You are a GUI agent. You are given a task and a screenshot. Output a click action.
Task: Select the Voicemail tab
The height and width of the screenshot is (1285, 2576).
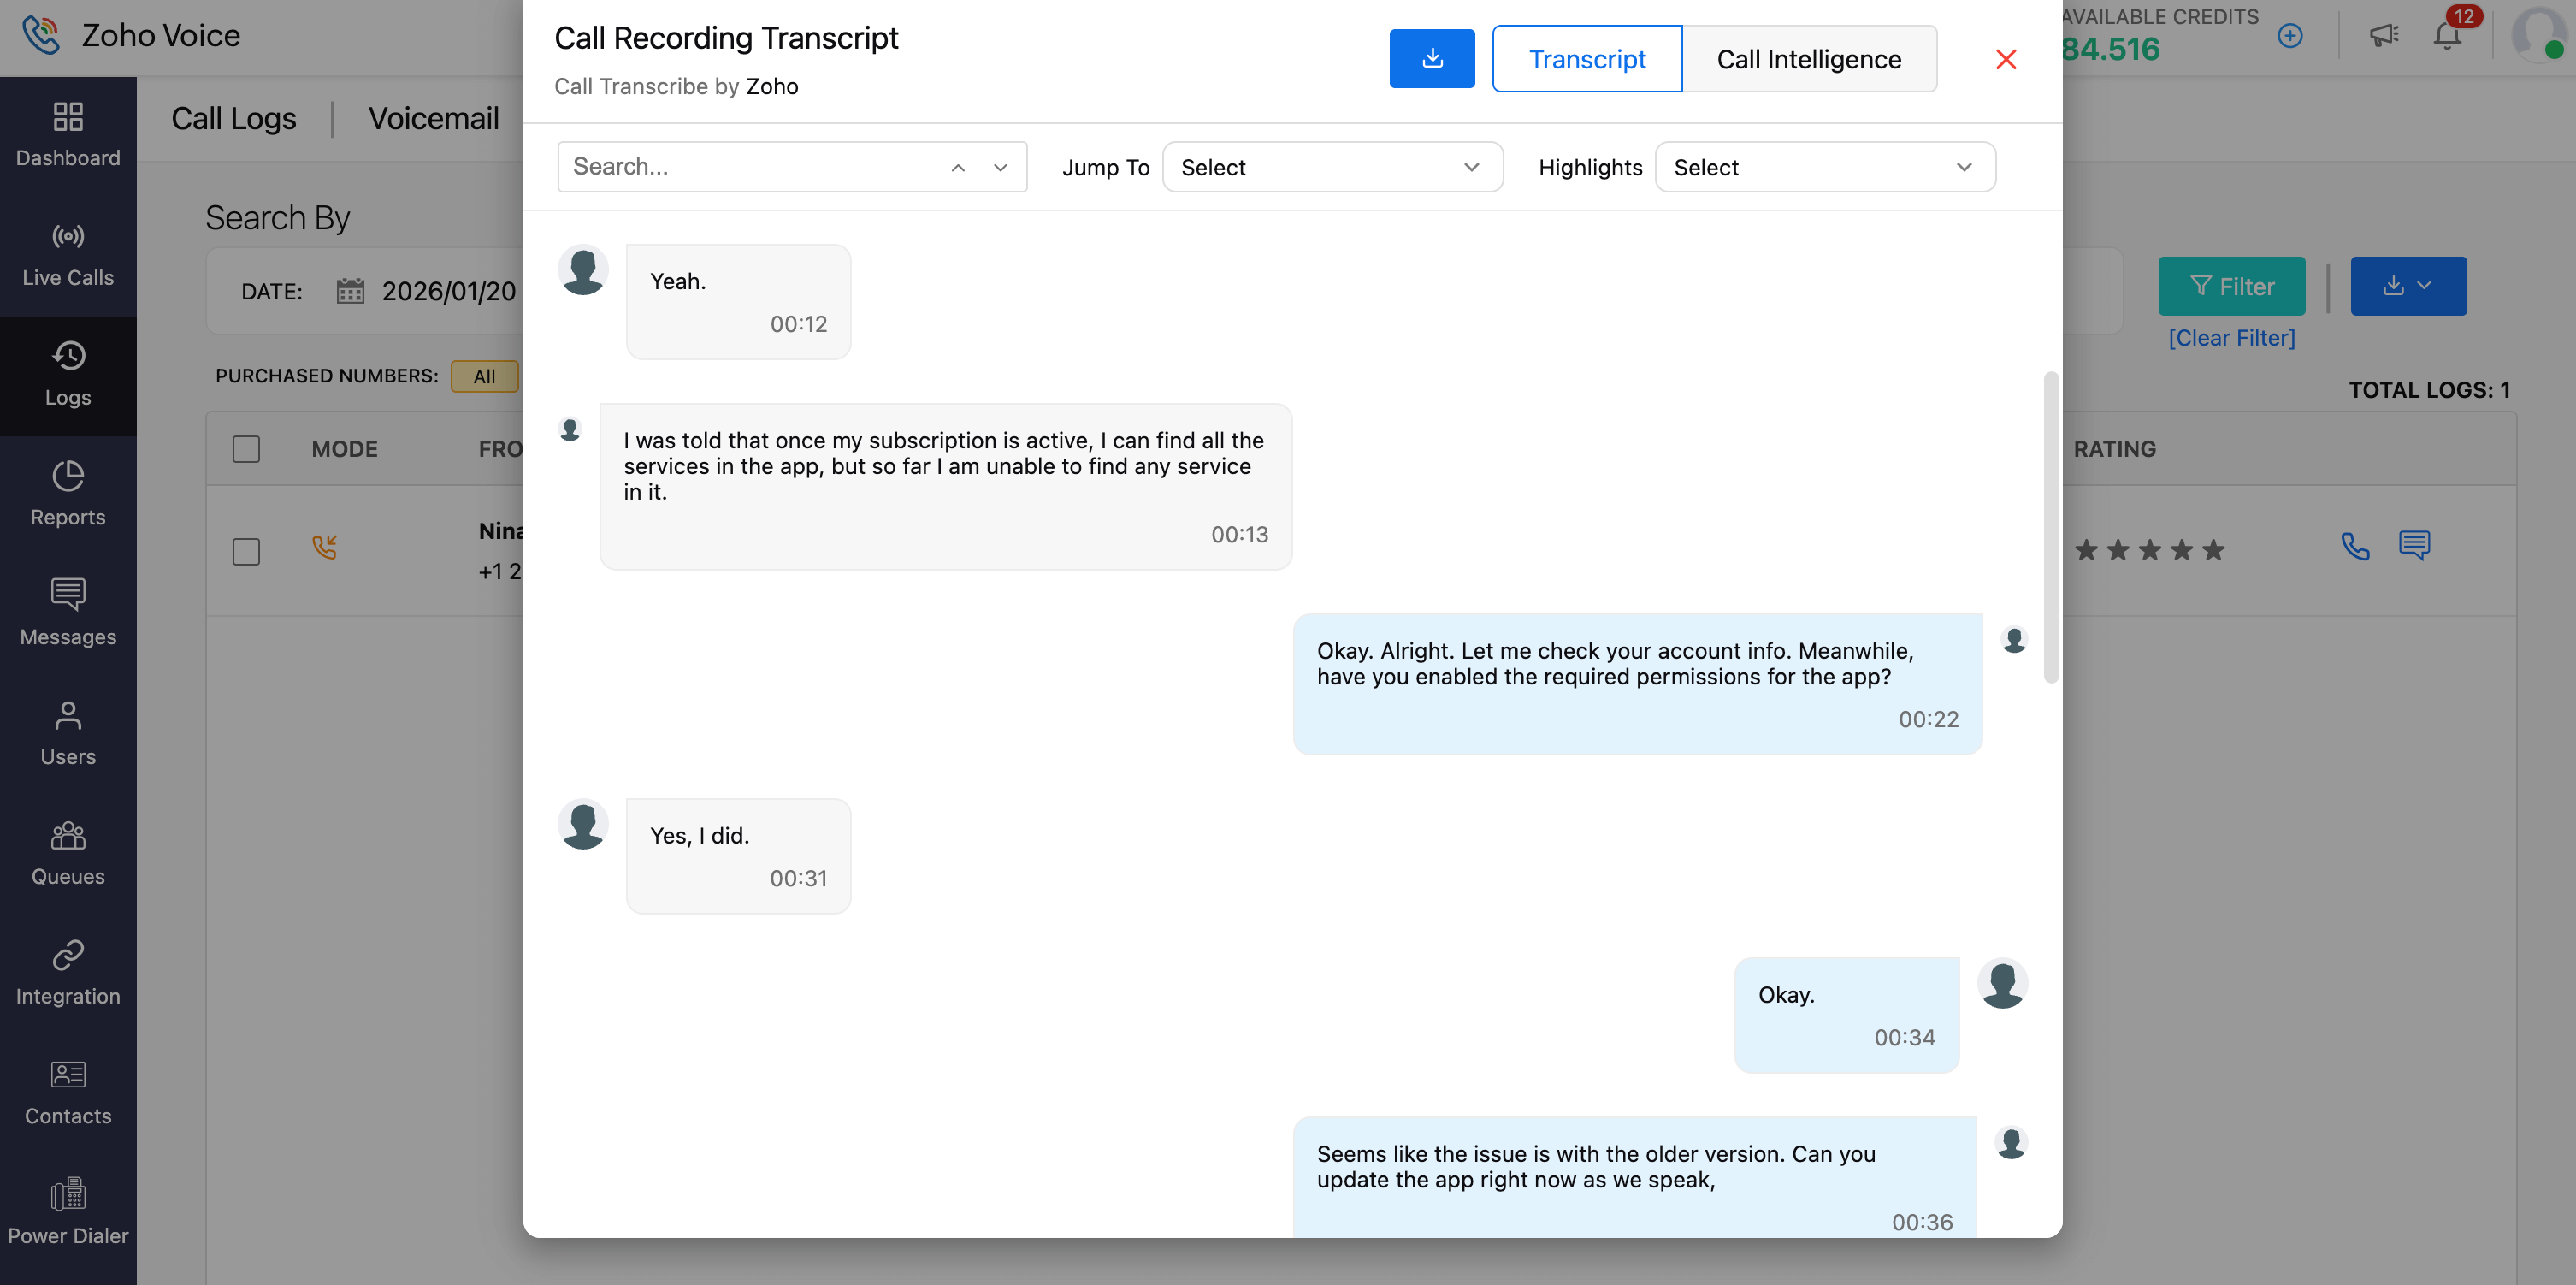[433, 118]
